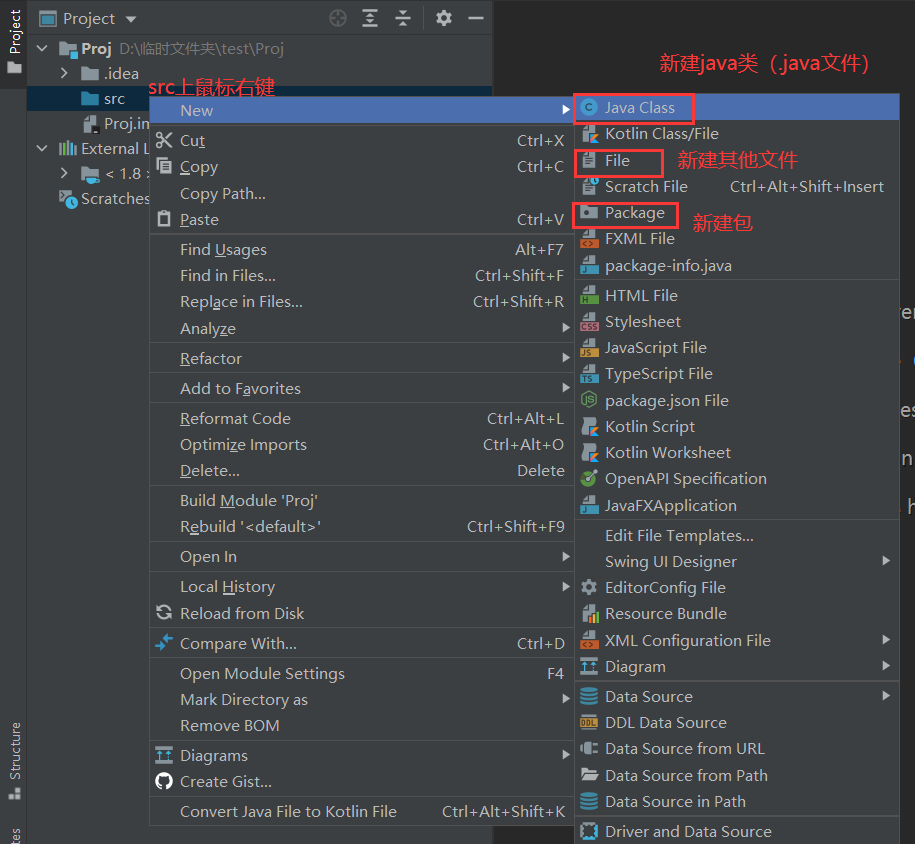Click the Kotlin Class/File icon
The height and width of the screenshot is (844, 915).
[590, 134]
